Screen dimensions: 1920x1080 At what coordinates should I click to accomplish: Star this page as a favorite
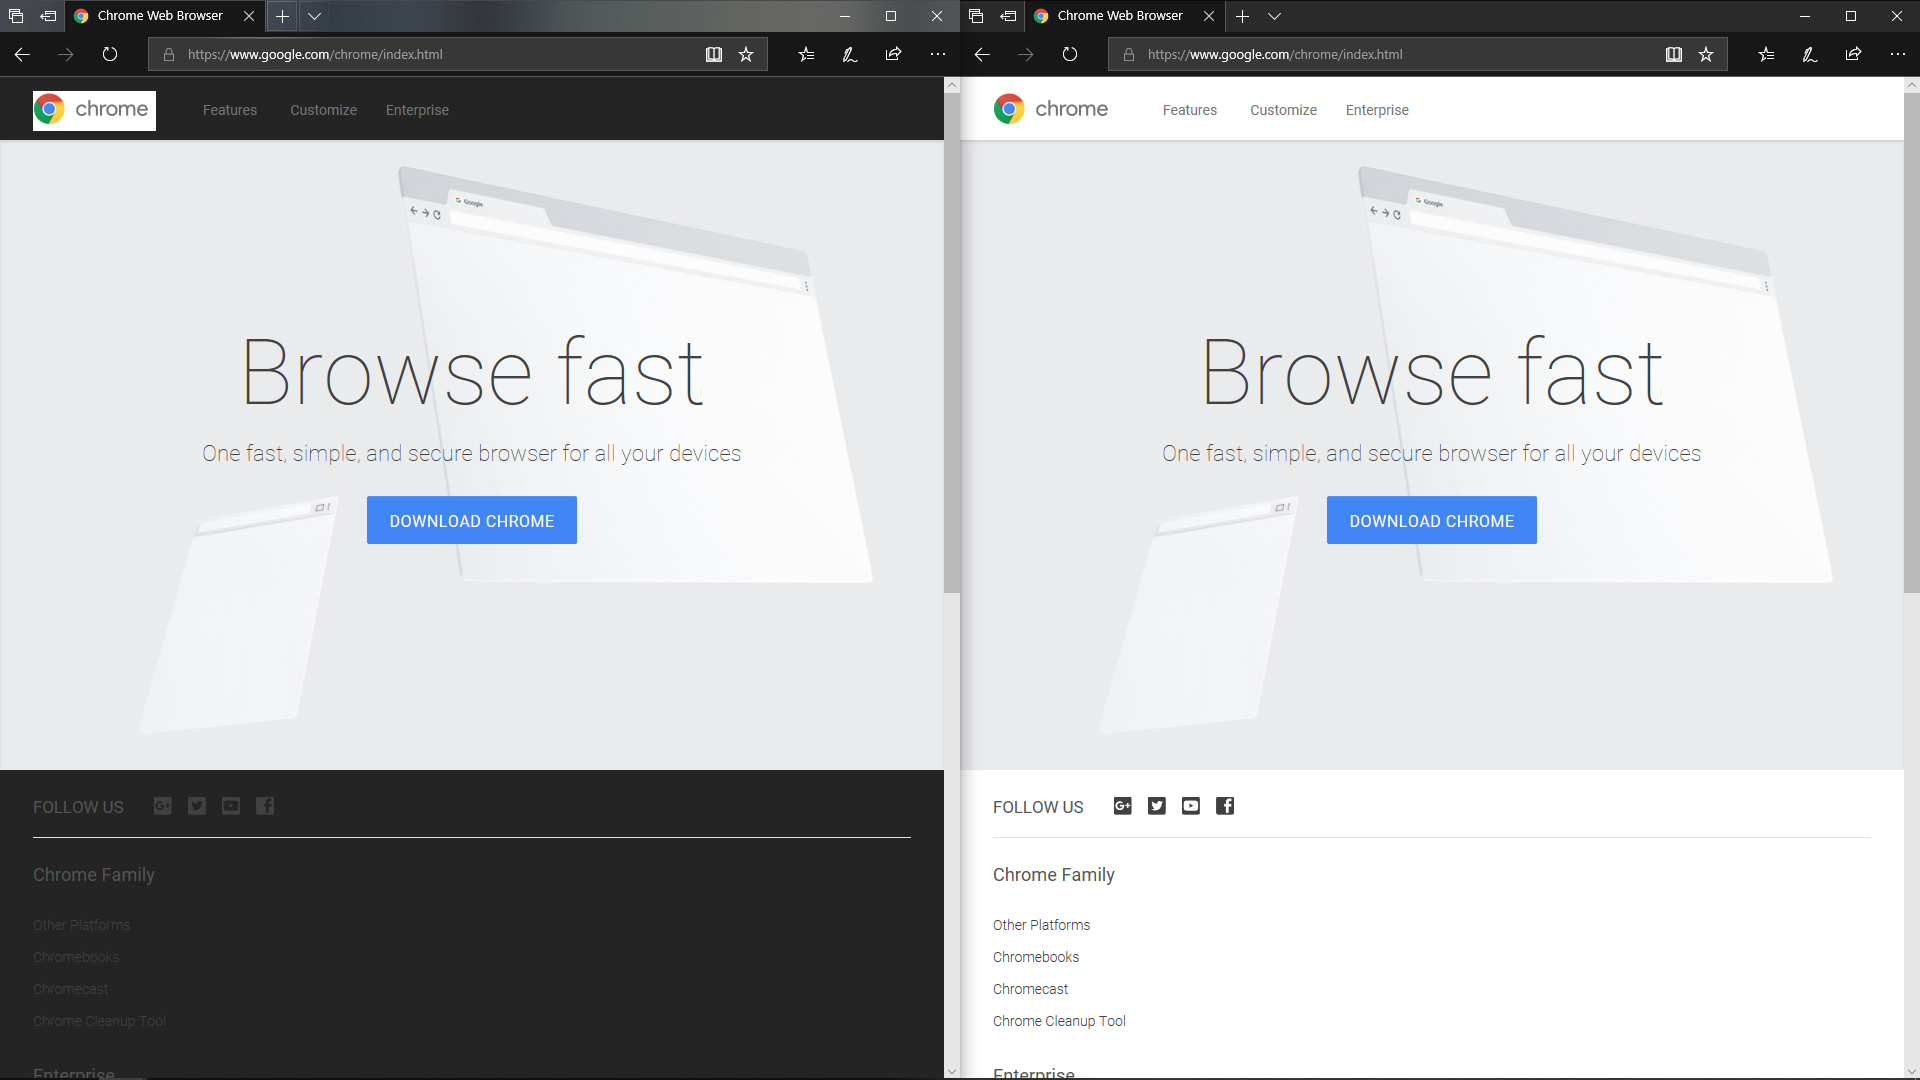tap(746, 54)
